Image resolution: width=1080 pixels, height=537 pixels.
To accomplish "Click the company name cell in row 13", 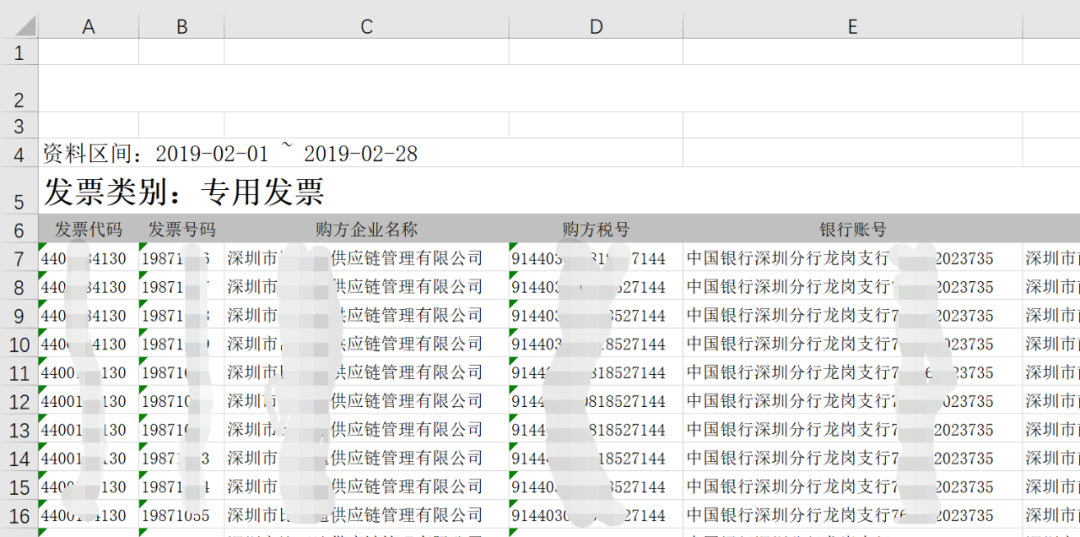I will (366, 429).
